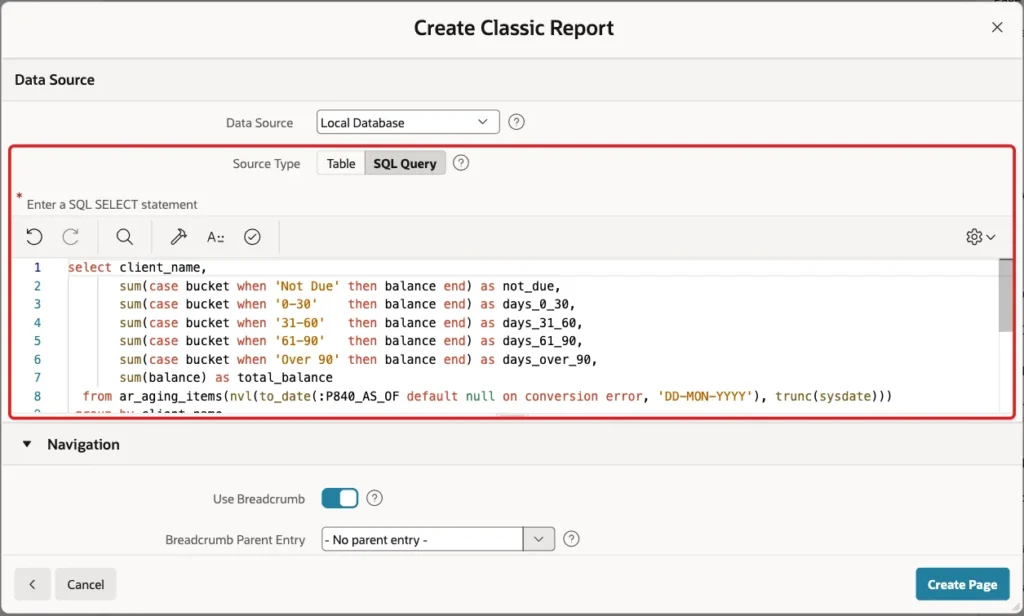Validate SQL with the checkmark icon

coord(252,236)
